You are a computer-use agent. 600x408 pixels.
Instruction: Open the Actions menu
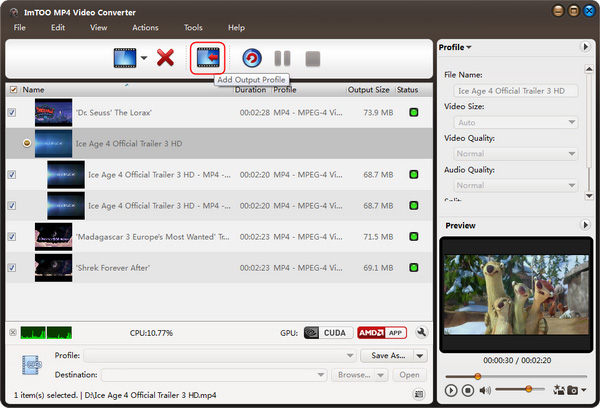[x=145, y=28]
